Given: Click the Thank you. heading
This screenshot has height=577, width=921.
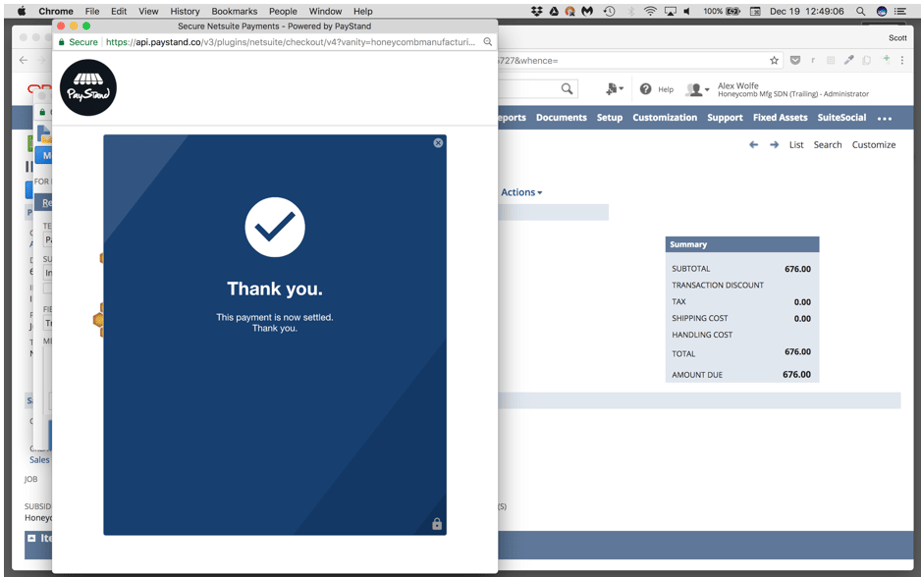Looking at the screenshot, I should [x=275, y=288].
